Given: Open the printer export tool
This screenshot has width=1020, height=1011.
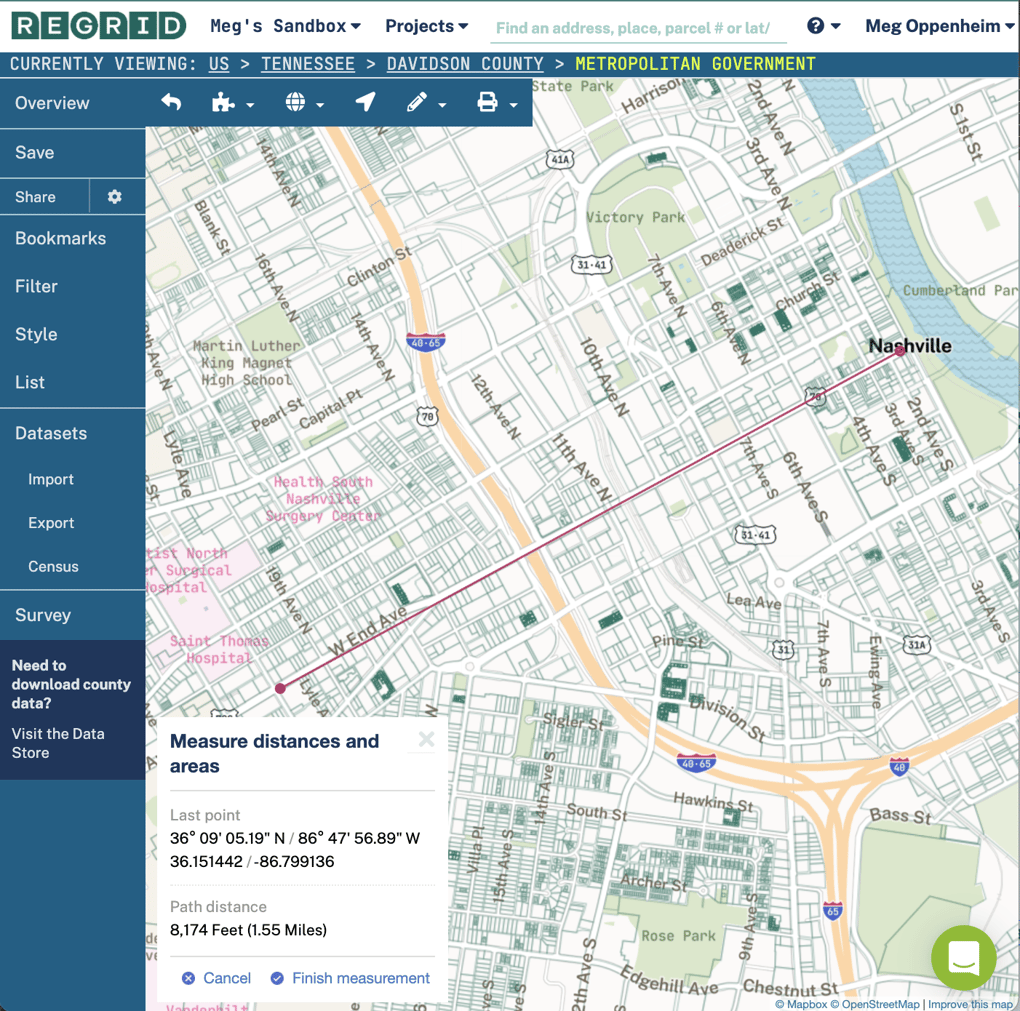Looking at the screenshot, I should pyautogui.click(x=489, y=101).
